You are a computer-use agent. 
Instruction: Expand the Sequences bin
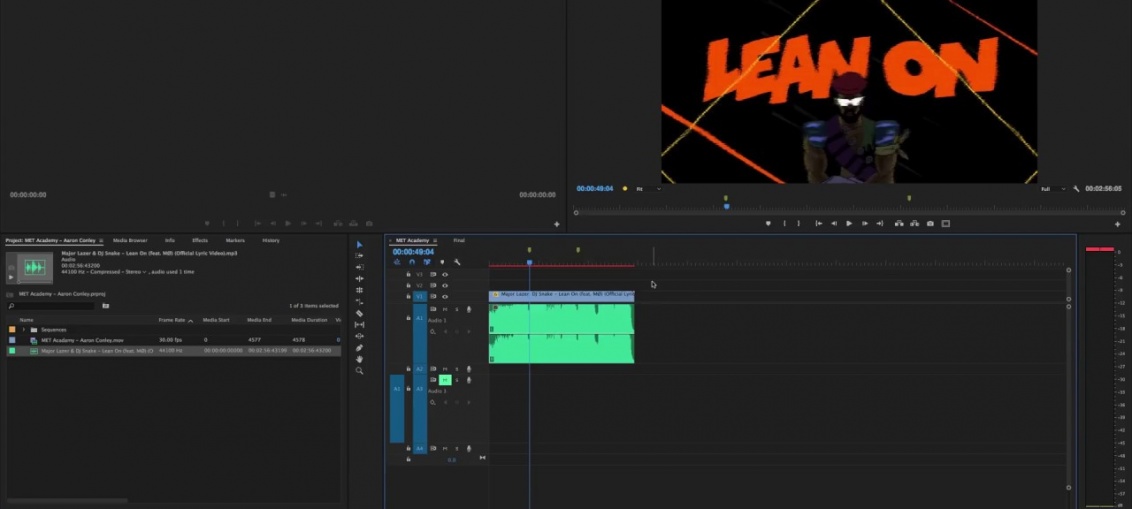click(x=24, y=329)
